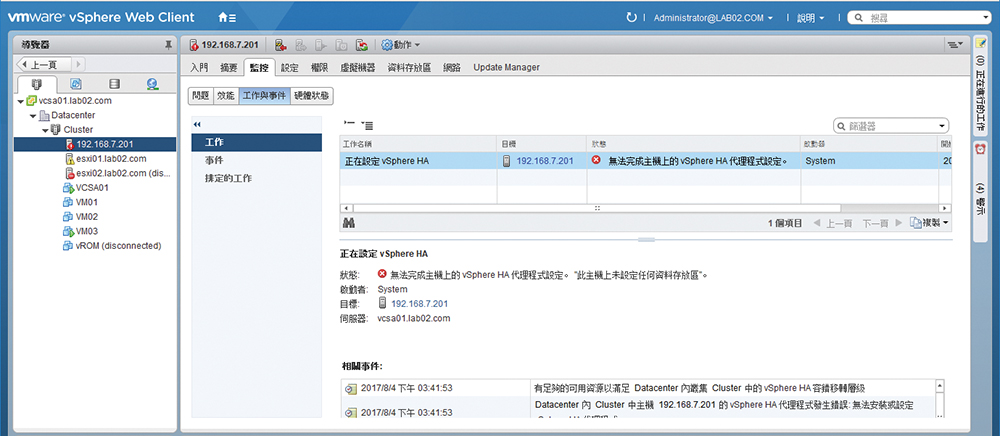Click the magnifier icon in the header search box
This screenshot has width=1000, height=436.
pos(859,18)
